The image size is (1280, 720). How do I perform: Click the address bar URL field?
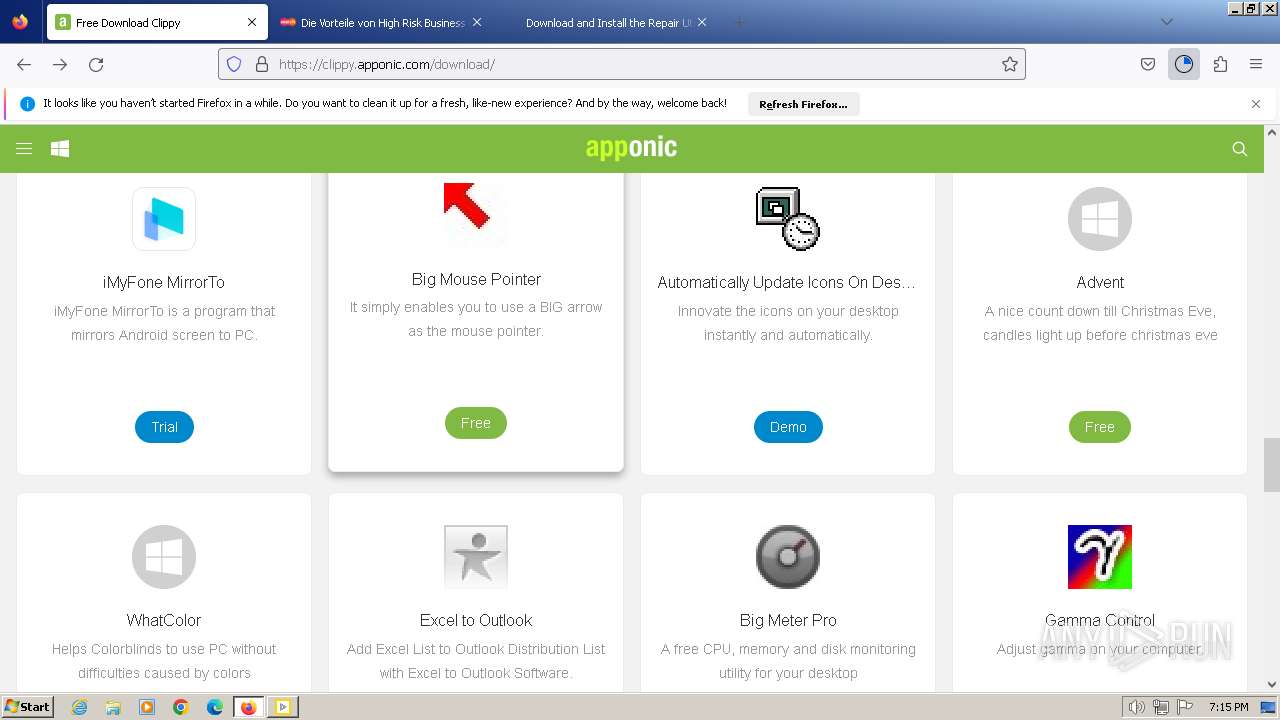tap(622, 64)
